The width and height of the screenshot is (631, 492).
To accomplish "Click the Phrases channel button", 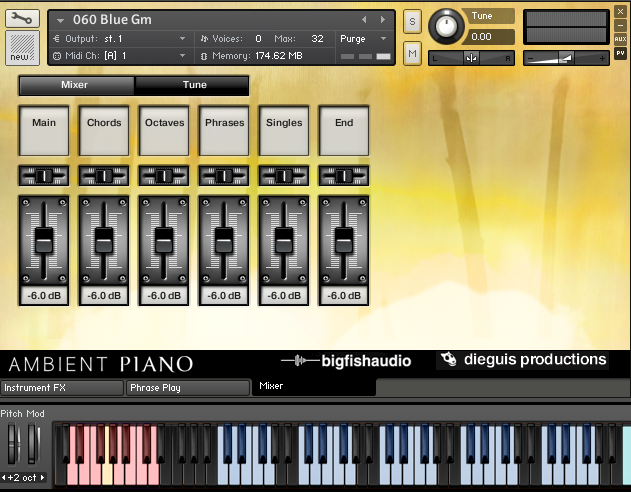I will coord(224,129).
